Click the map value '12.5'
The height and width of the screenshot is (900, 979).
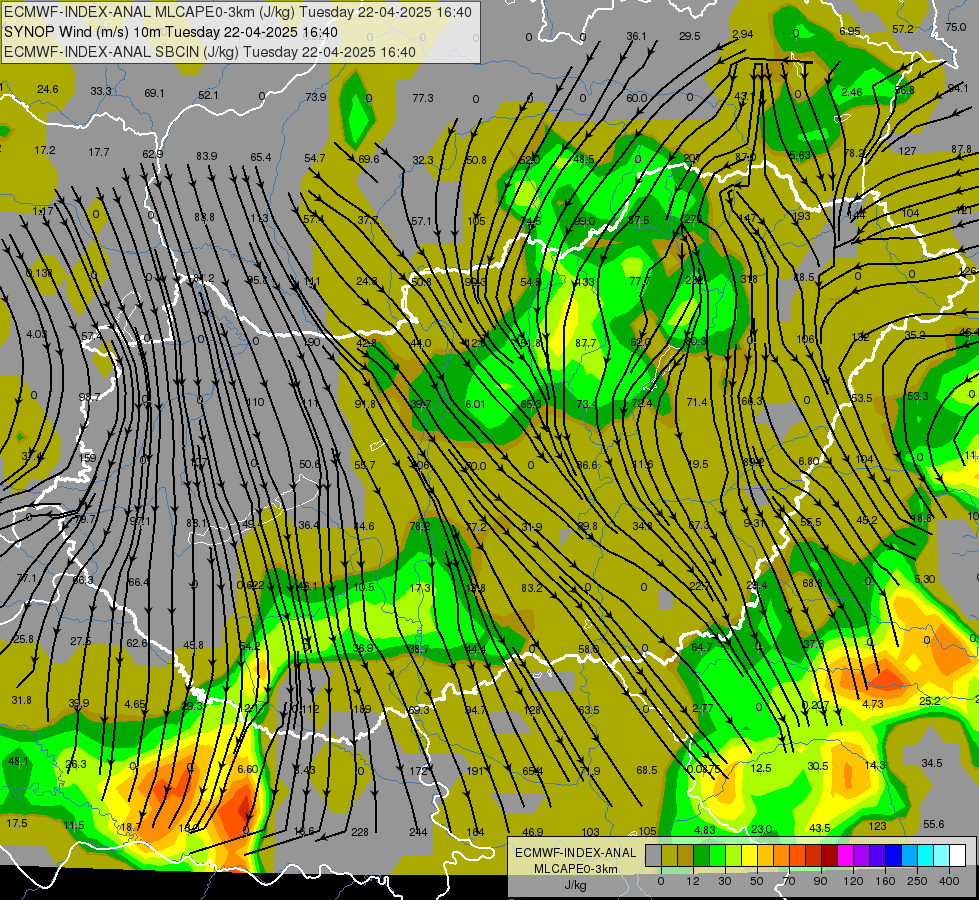pyautogui.click(x=761, y=768)
